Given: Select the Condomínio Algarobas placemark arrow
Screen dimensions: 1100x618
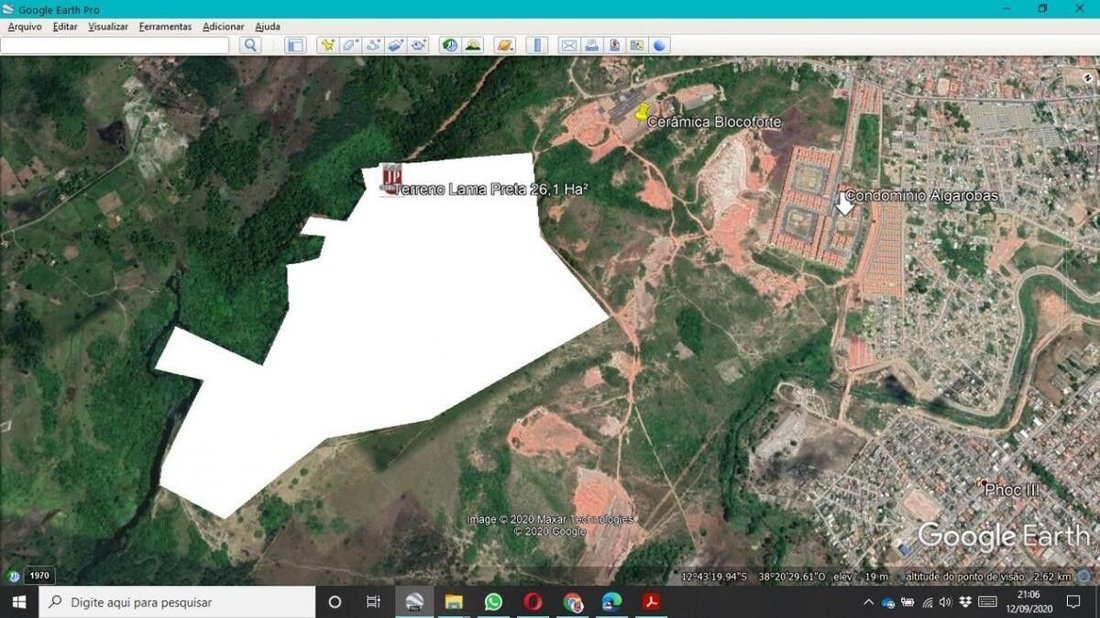Looking at the screenshot, I should click(844, 203).
